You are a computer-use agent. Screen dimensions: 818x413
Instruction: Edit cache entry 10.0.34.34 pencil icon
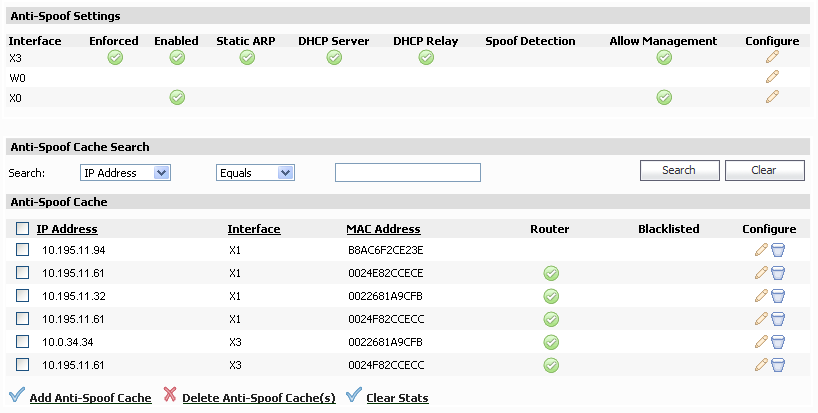click(x=761, y=342)
